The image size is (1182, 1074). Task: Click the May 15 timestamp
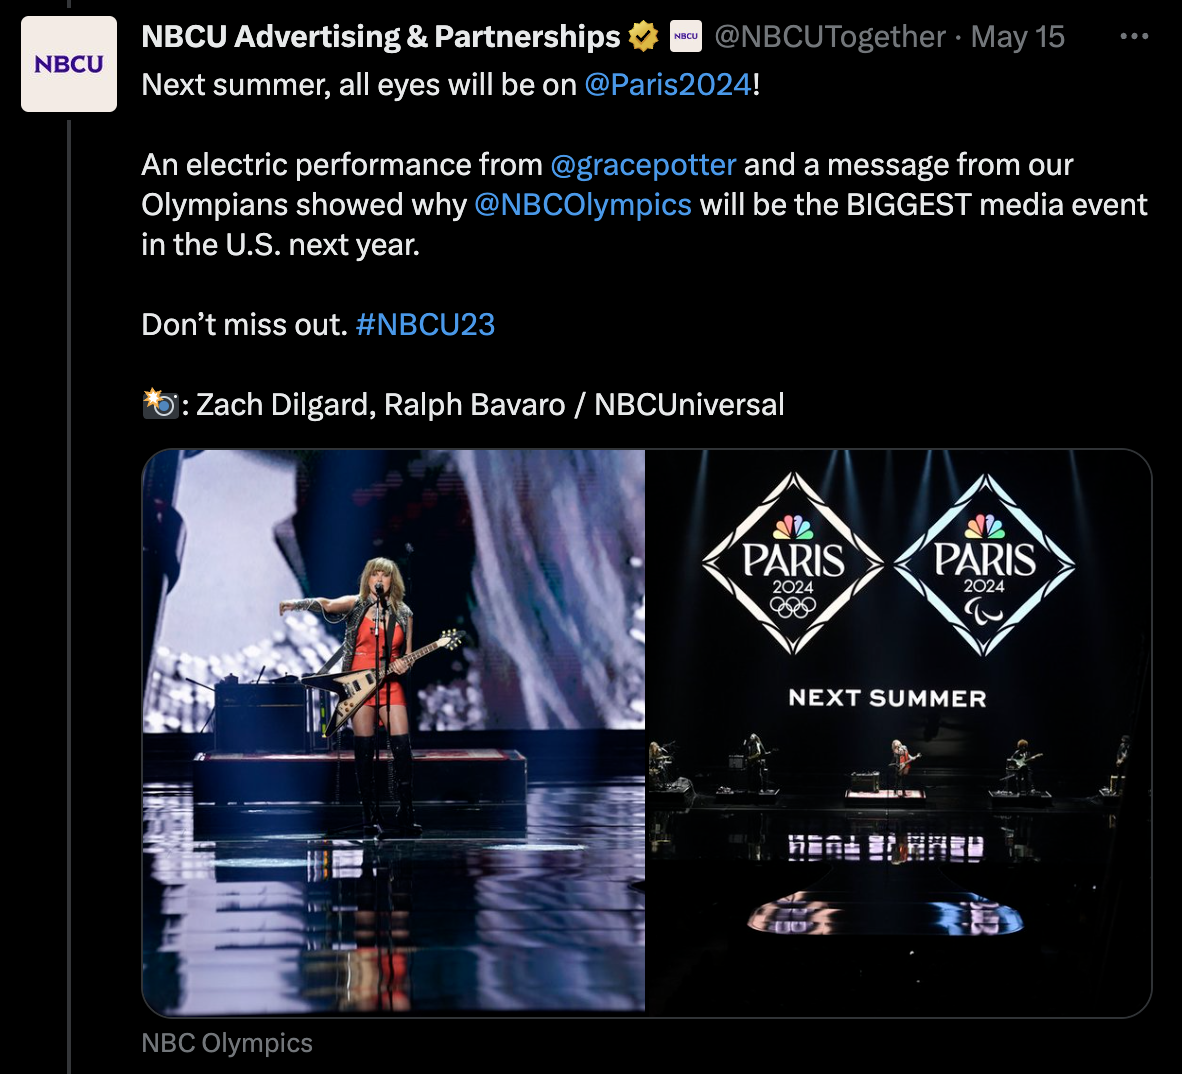coord(1018,36)
